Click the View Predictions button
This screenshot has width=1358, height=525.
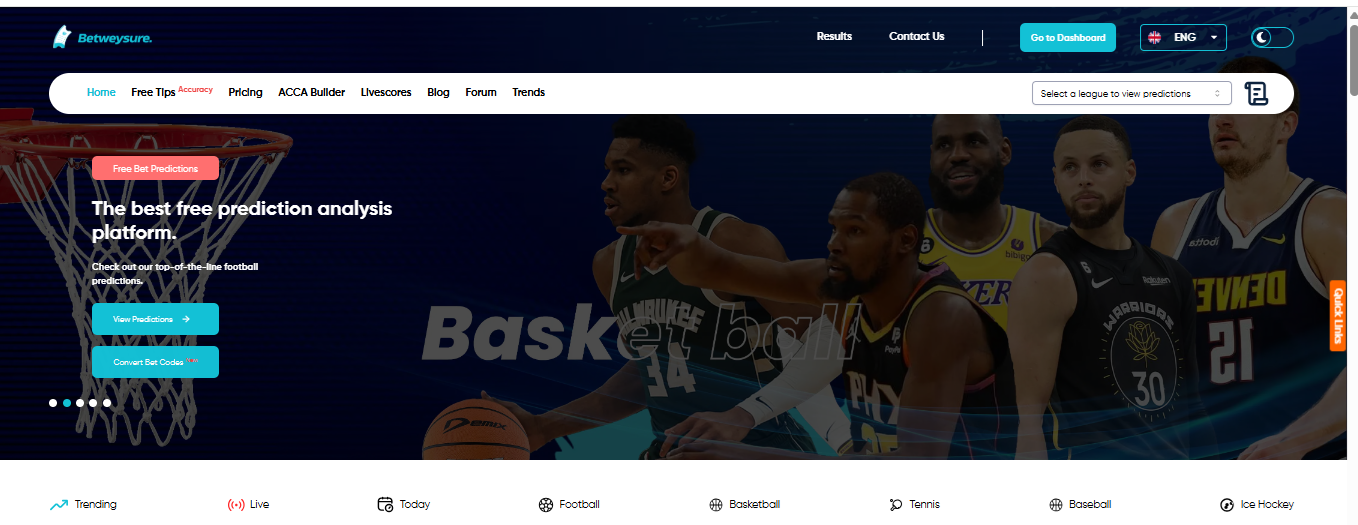tap(155, 319)
